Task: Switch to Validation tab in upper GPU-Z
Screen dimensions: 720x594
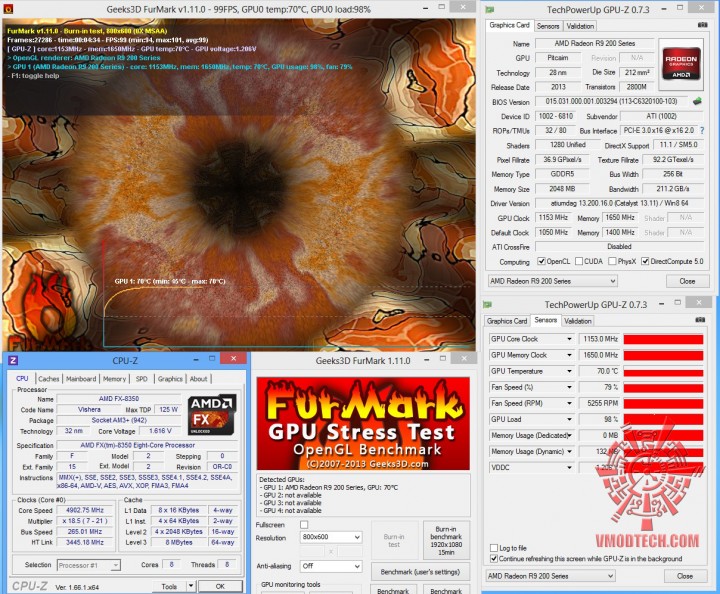Action: (x=580, y=26)
